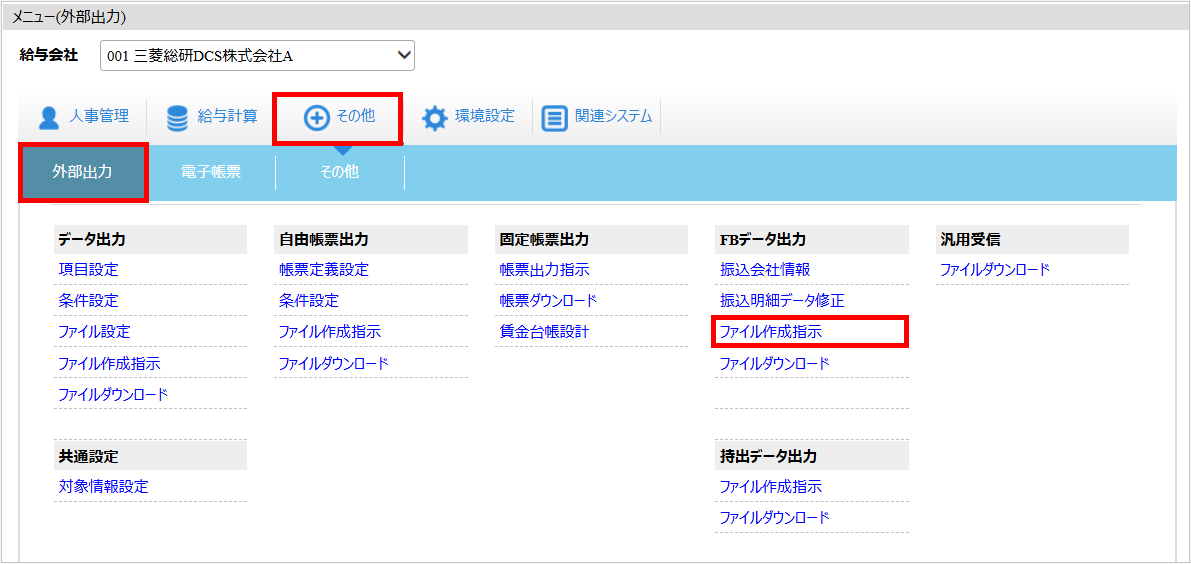
Task: Switch to the その他 submenu tab
Action: click(340, 172)
